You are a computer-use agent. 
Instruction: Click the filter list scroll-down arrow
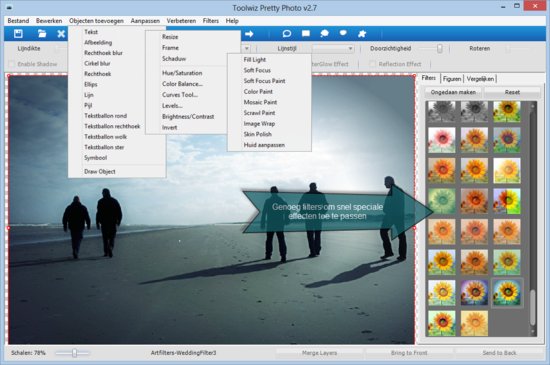(533, 331)
